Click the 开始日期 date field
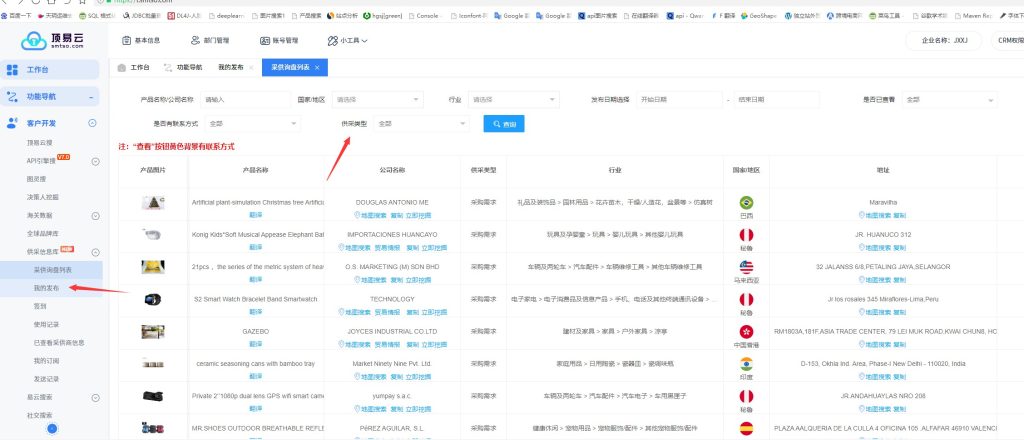The image size is (1024, 440). pyautogui.click(x=676, y=99)
